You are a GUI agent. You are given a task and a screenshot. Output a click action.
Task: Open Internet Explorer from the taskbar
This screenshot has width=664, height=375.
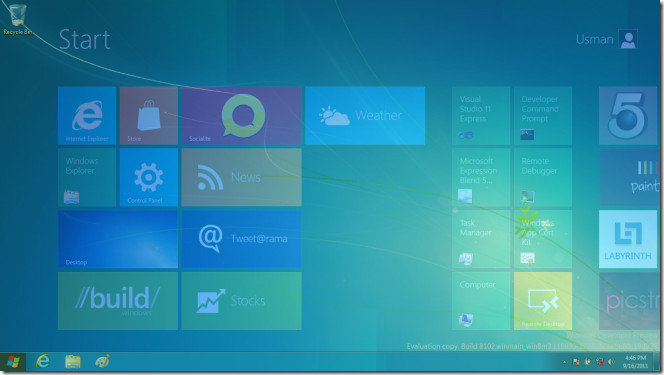pos(42,361)
